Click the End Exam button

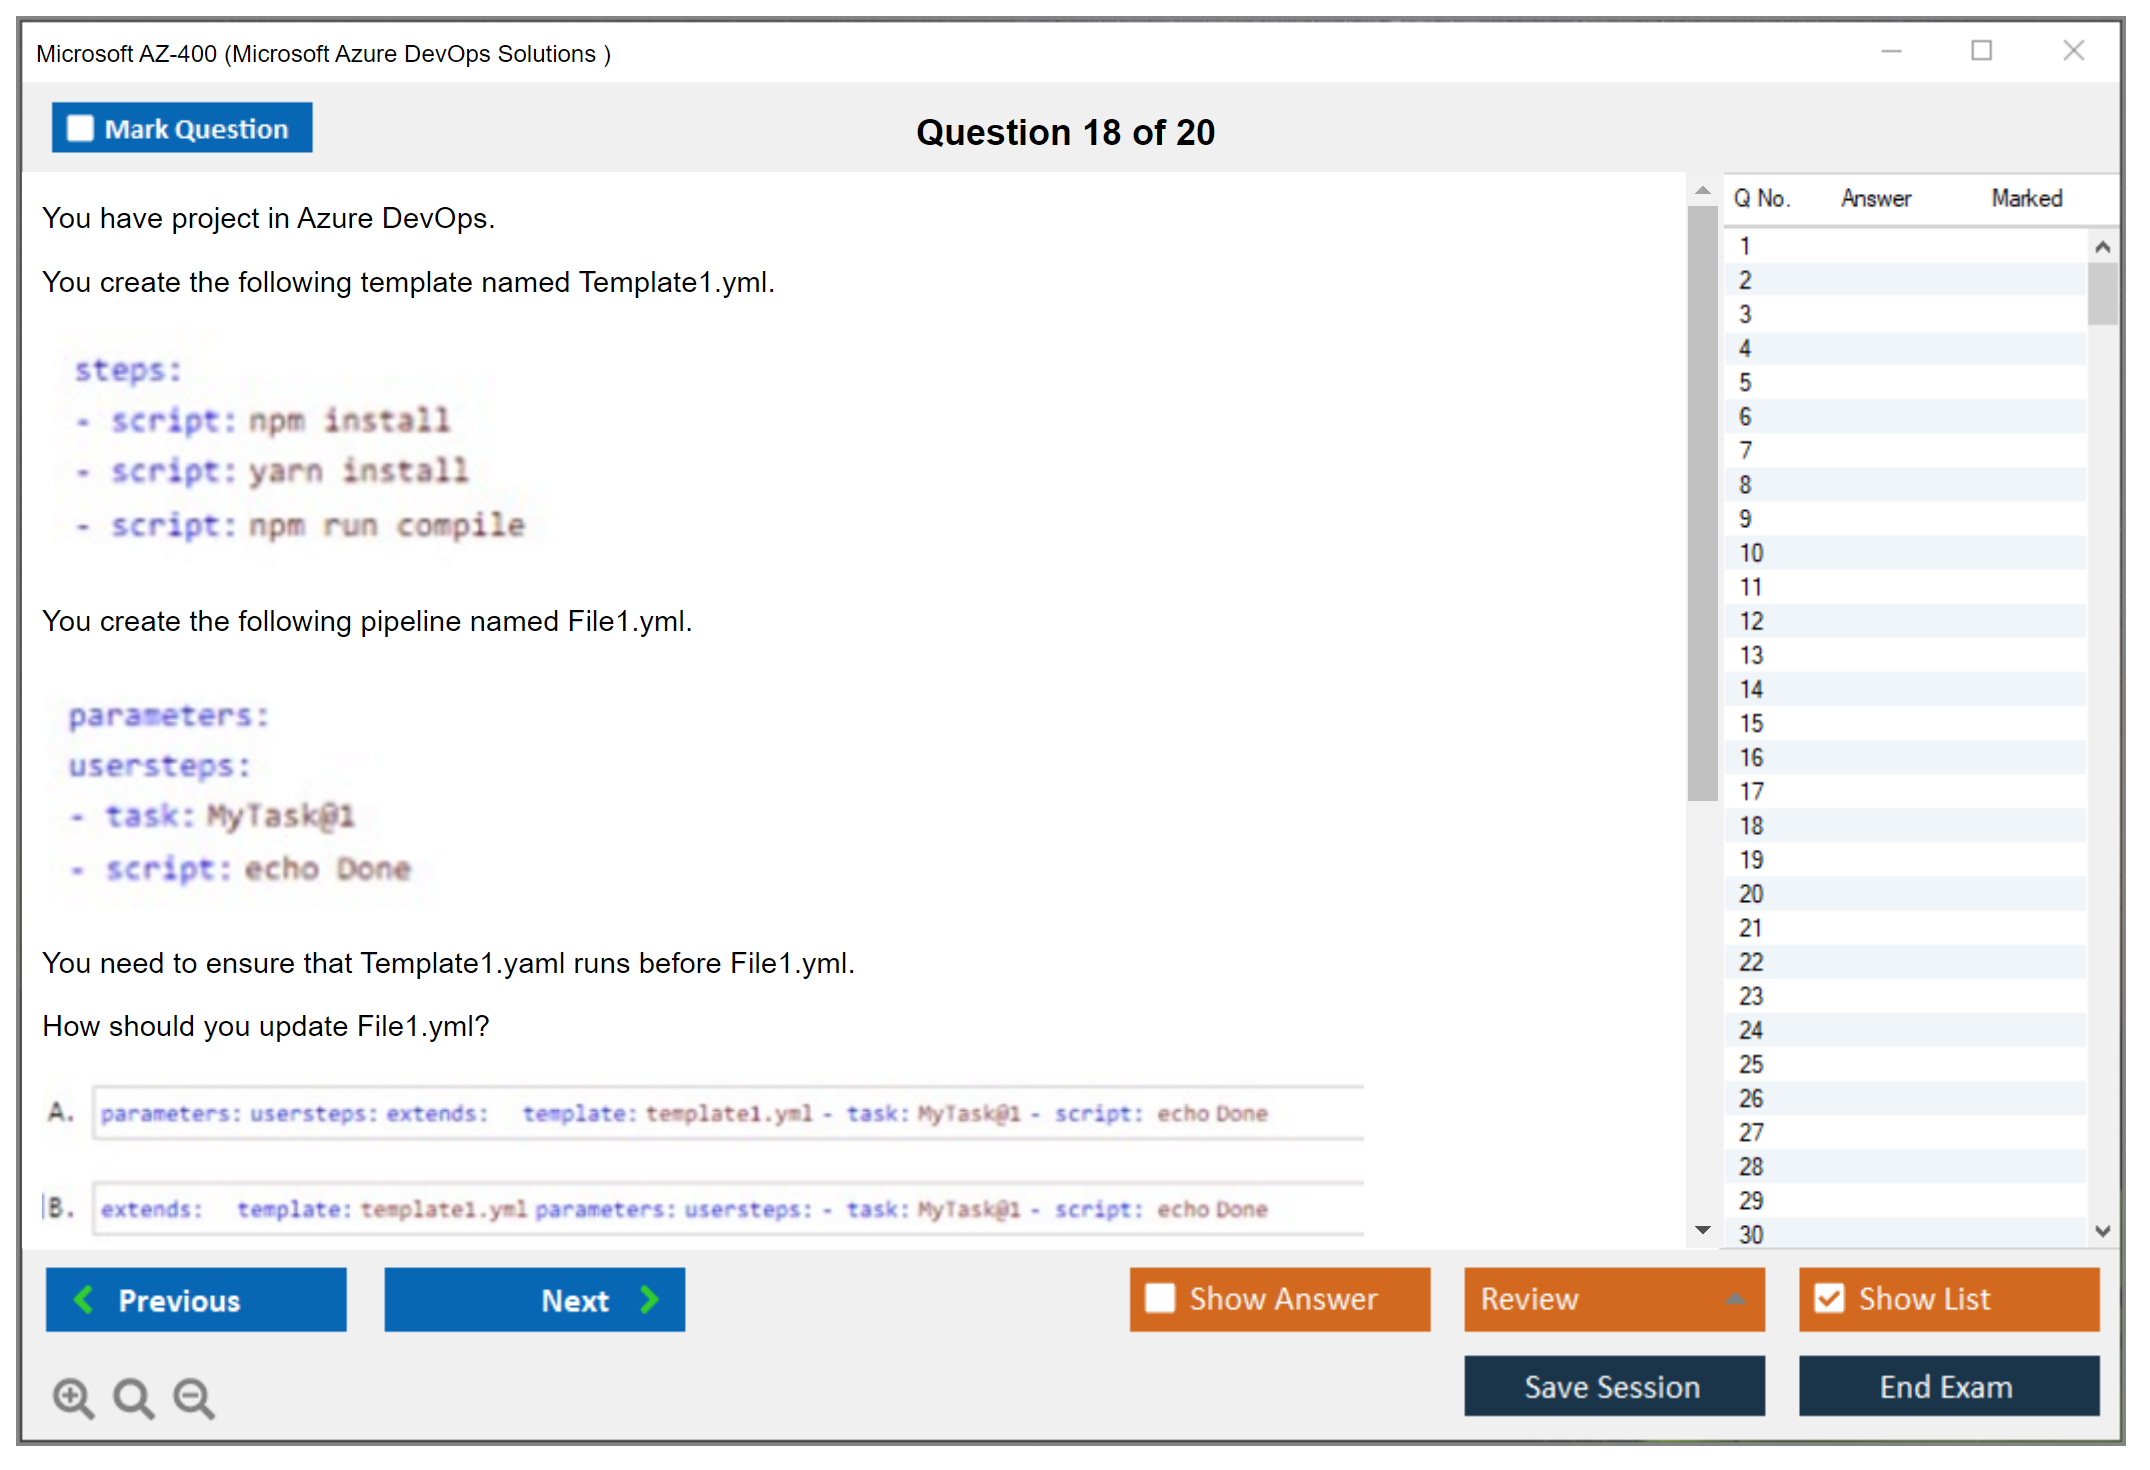[1947, 1386]
